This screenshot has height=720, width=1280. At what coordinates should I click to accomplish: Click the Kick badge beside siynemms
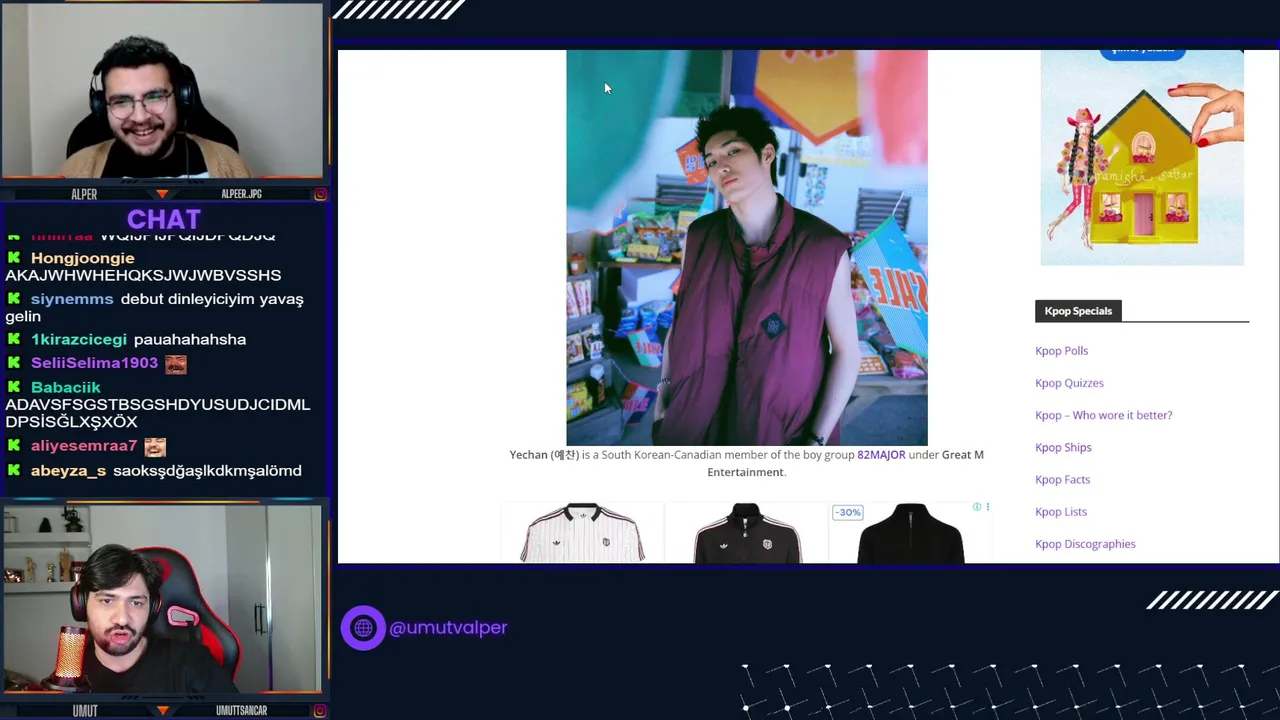pos(14,299)
